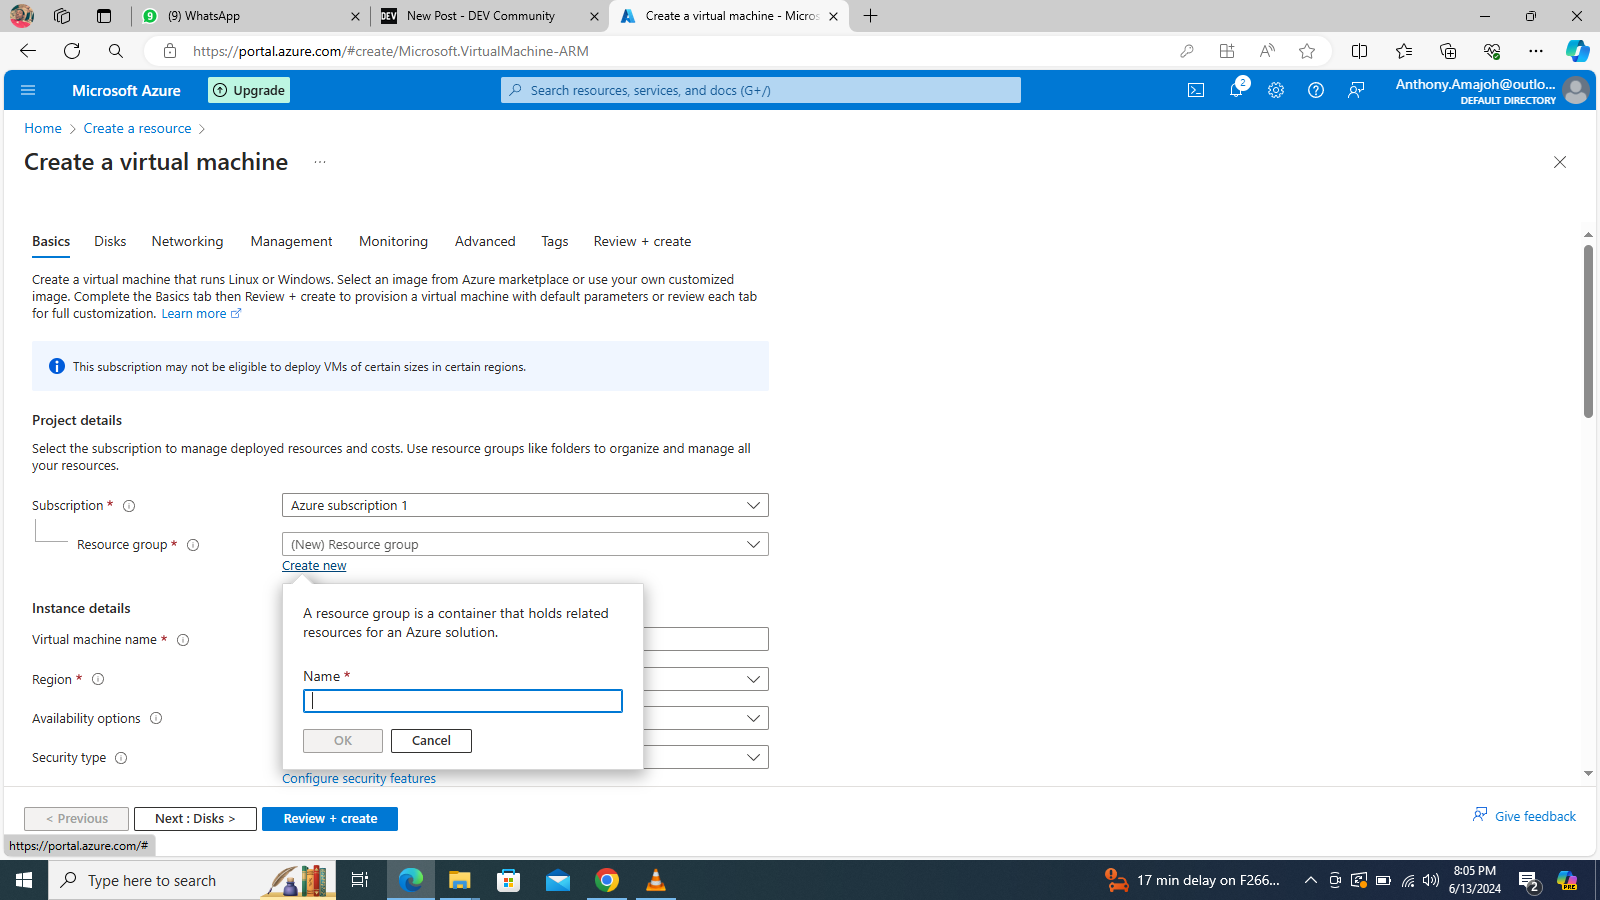Click the Microsoft Azure logo text

point(126,90)
